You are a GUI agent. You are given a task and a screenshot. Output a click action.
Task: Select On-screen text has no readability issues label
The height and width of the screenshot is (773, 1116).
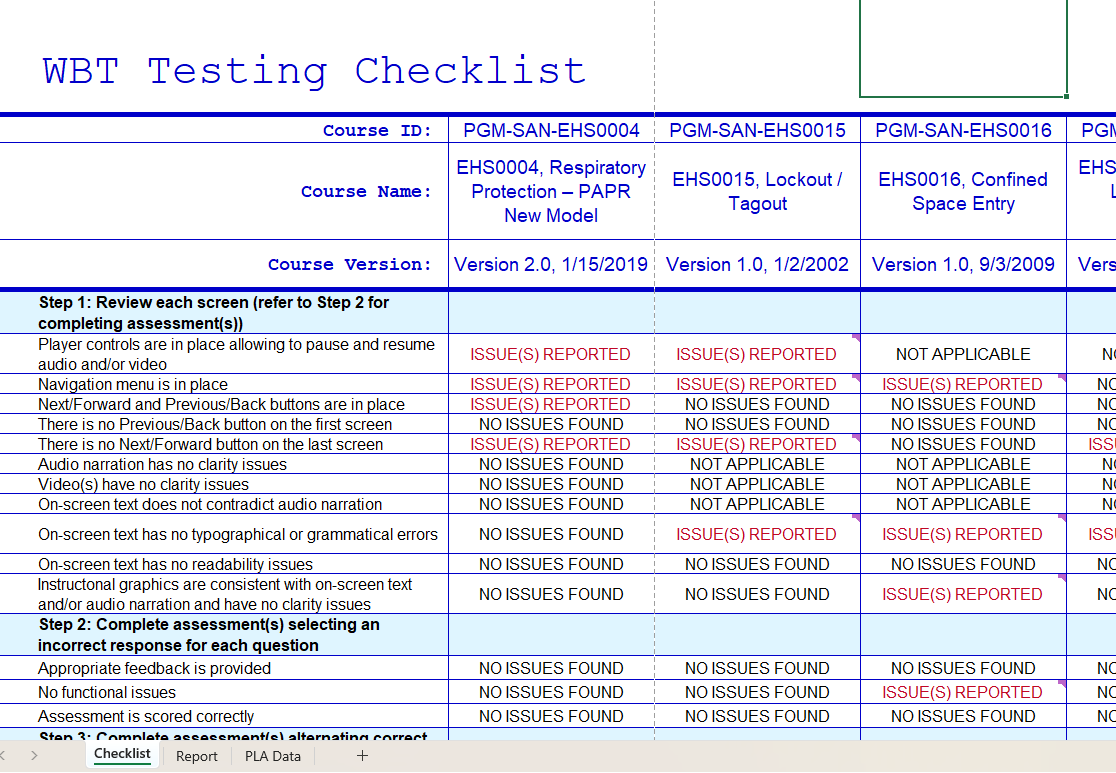coord(223,564)
